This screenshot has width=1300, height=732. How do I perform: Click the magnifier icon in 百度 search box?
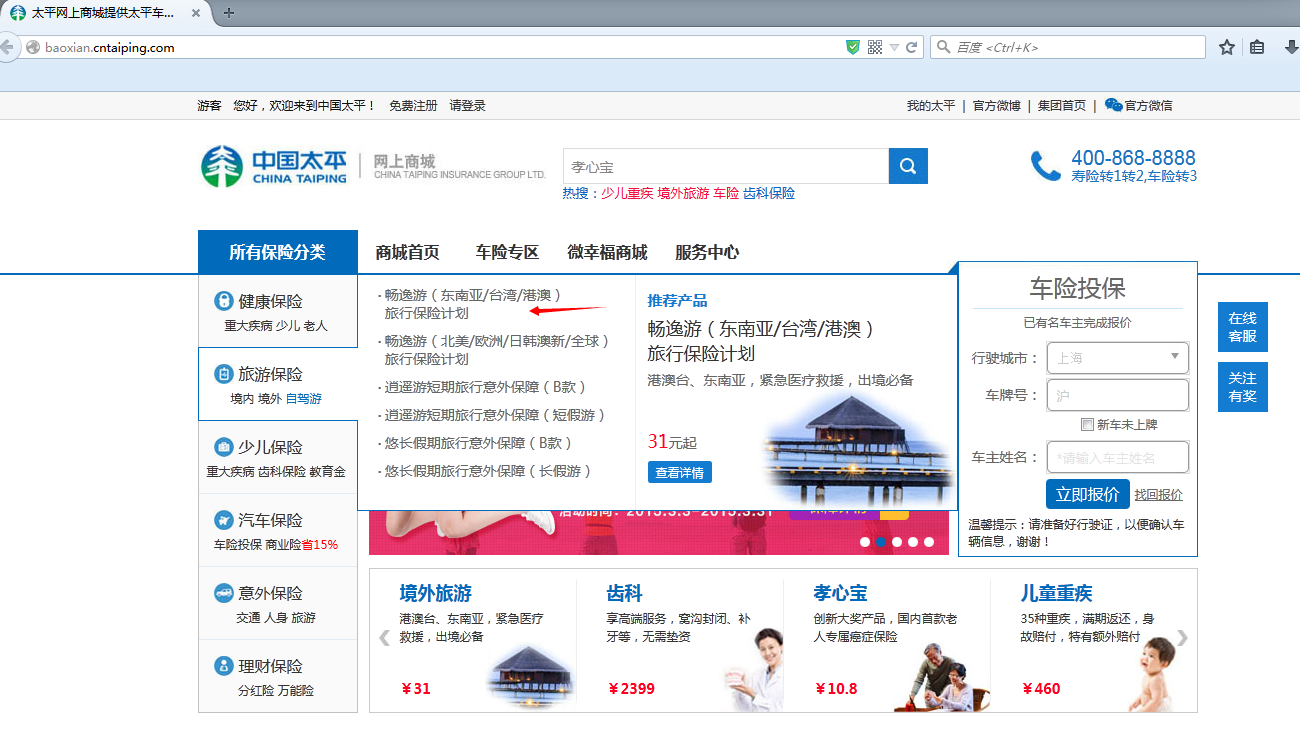click(942, 47)
